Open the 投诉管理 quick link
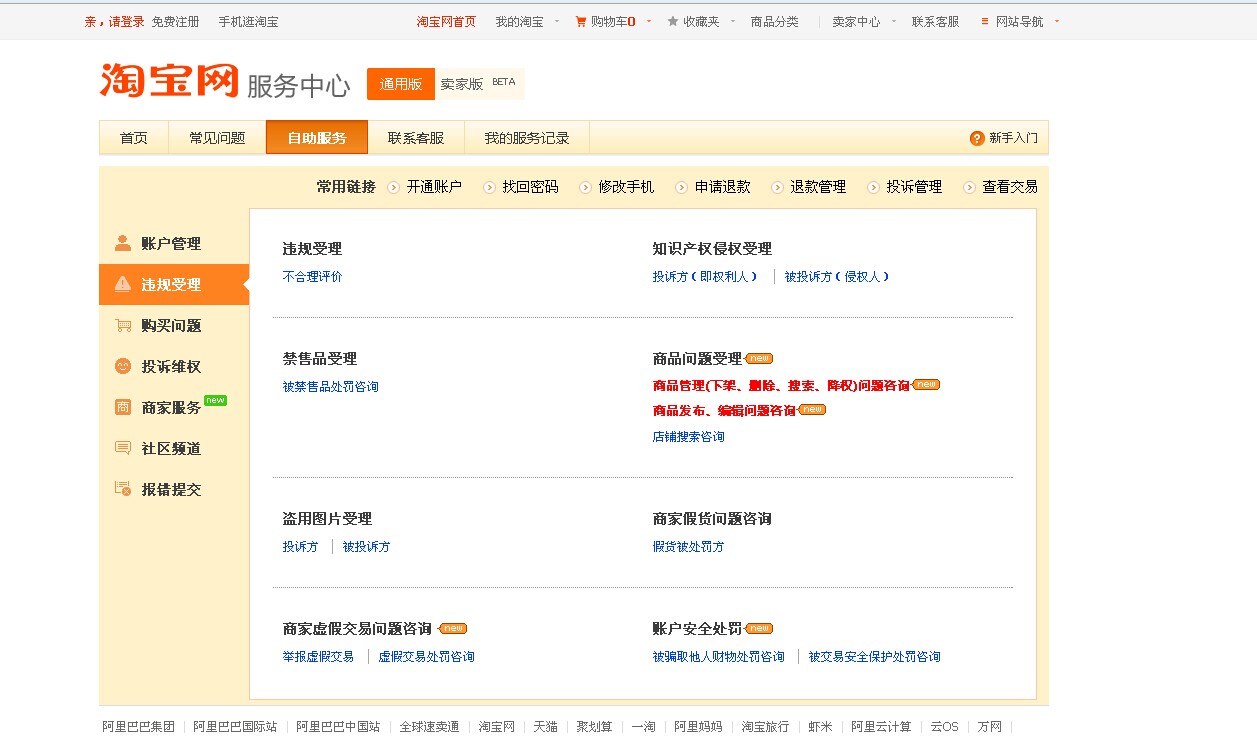The width and height of the screenshot is (1257, 736). click(x=914, y=187)
